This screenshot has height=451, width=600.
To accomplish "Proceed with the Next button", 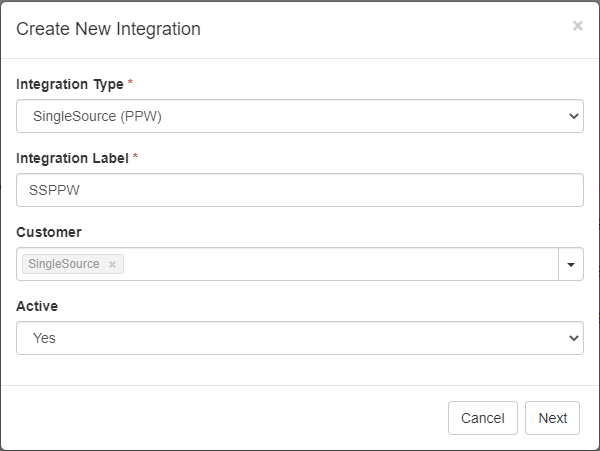I will (552, 418).
